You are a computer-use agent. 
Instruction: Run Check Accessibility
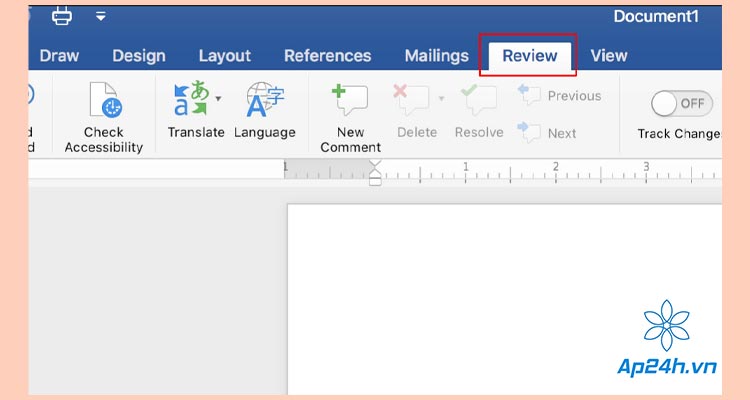[104, 117]
